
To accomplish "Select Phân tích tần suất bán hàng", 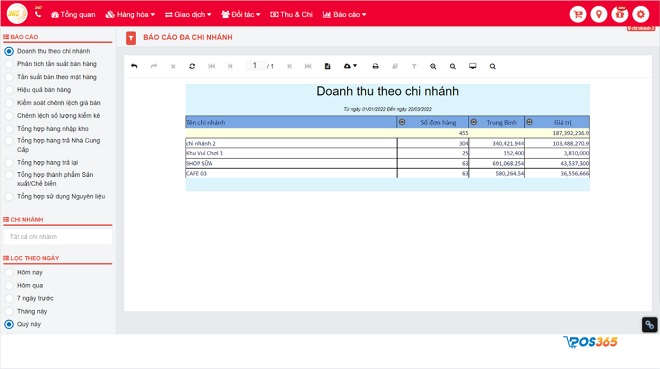I will pos(51,64).
